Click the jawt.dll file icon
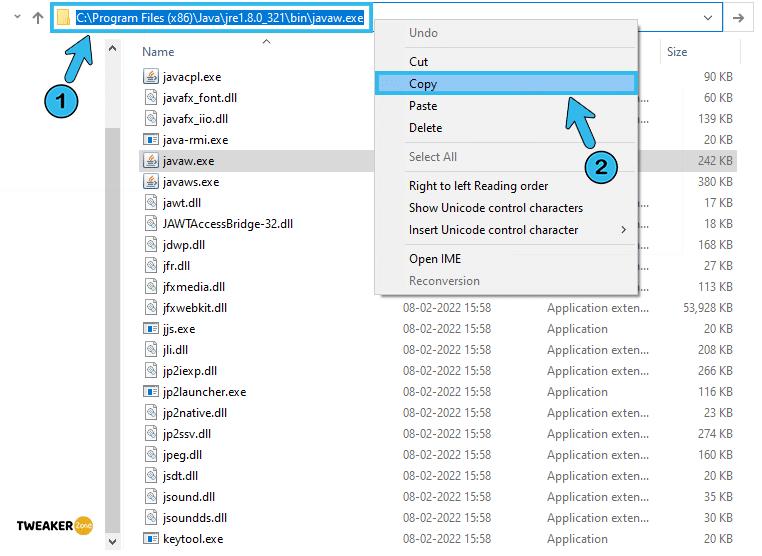Viewport: 762px width, 556px height. (151, 203)
